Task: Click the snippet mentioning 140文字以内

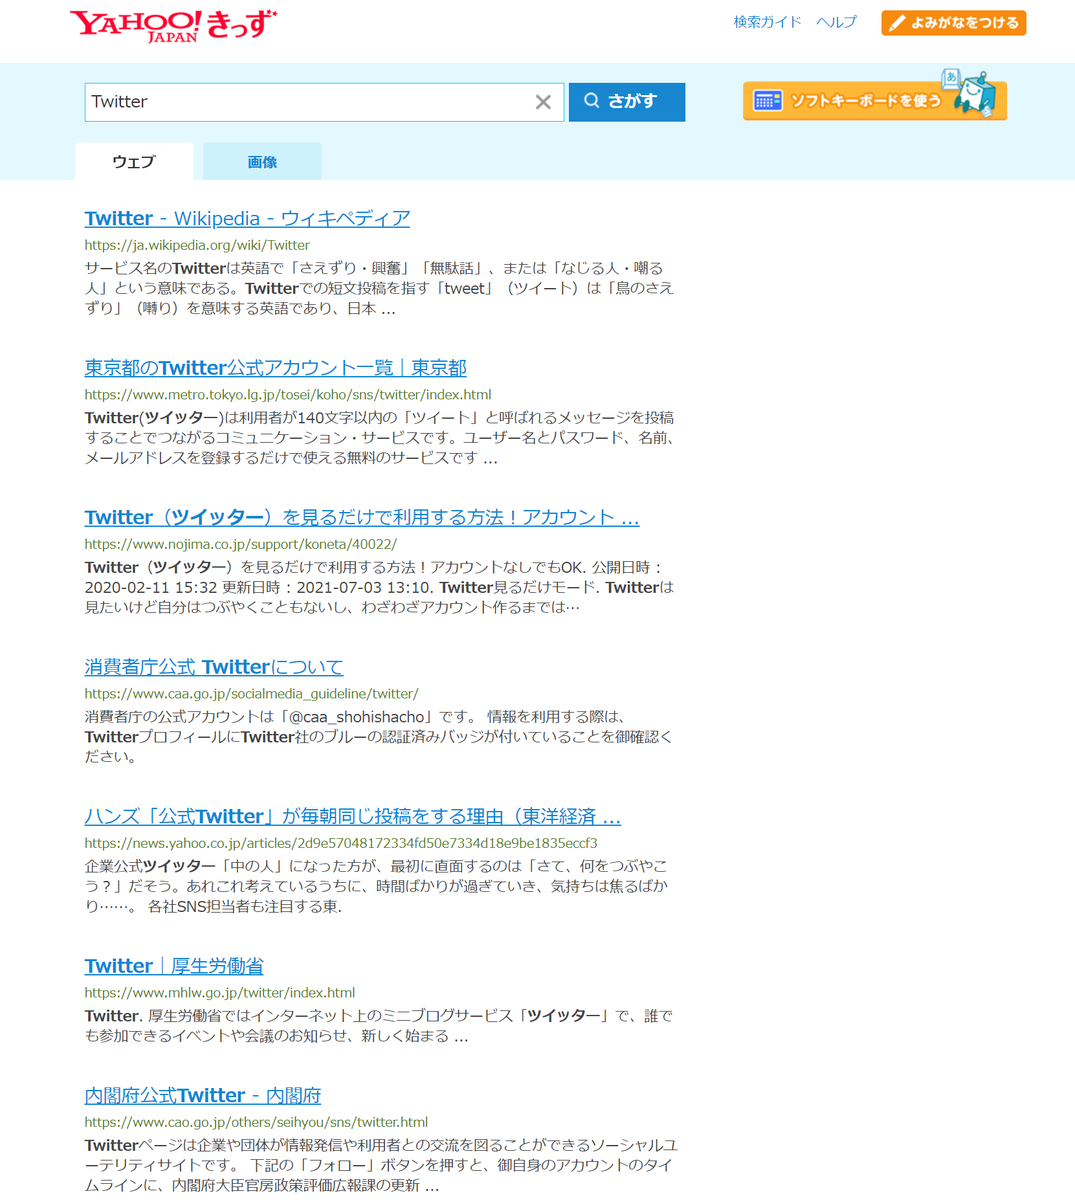Action: tap(379, 438)
